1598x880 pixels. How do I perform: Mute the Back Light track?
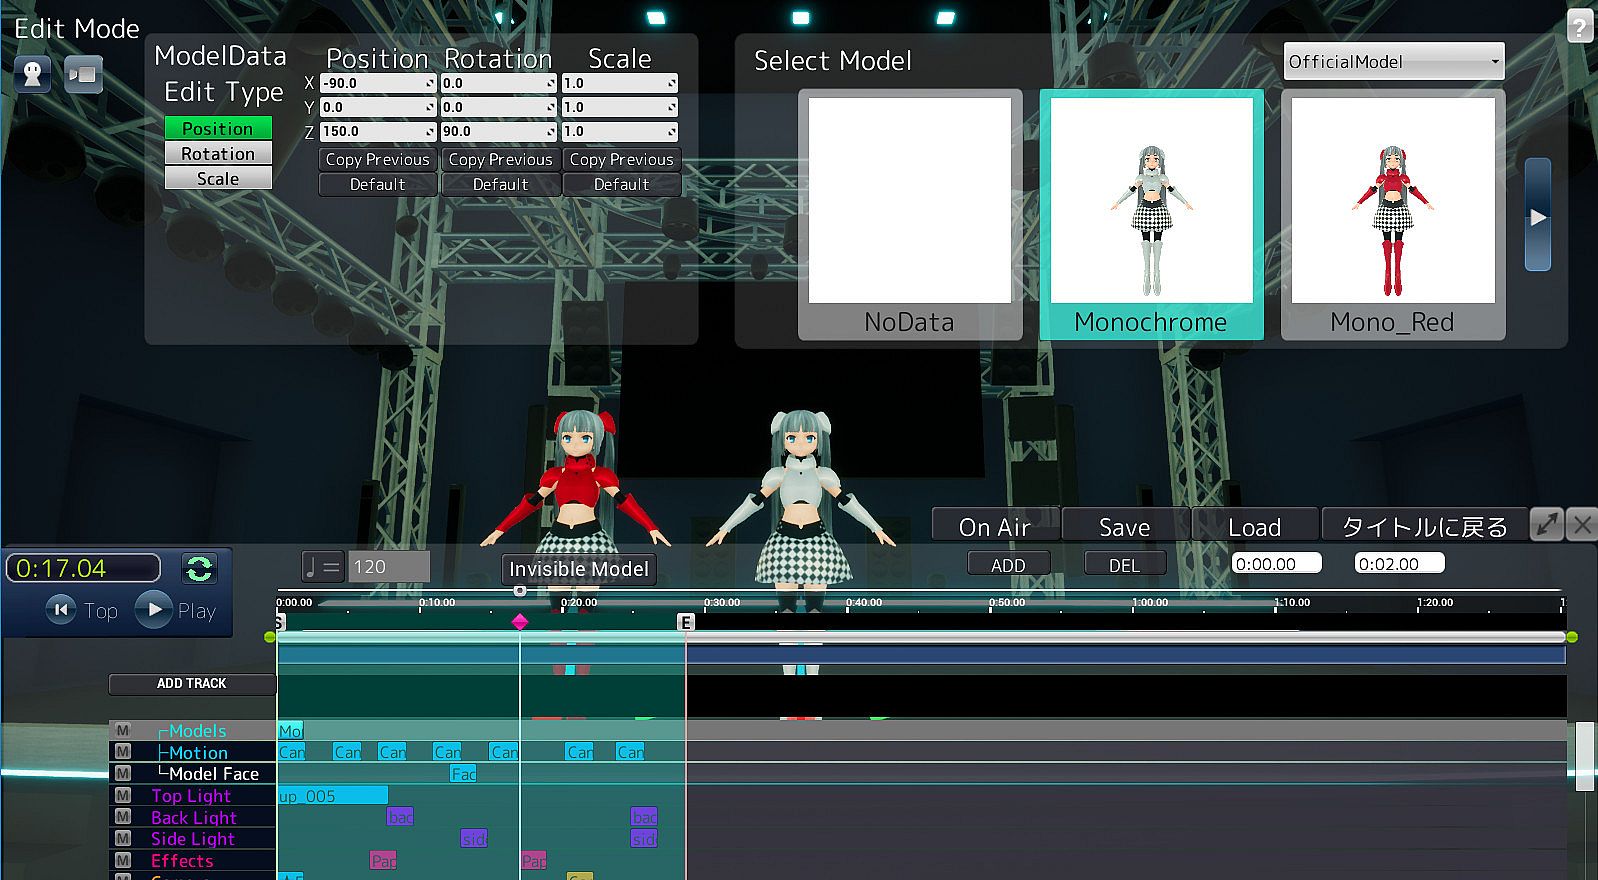click(123, 817)
